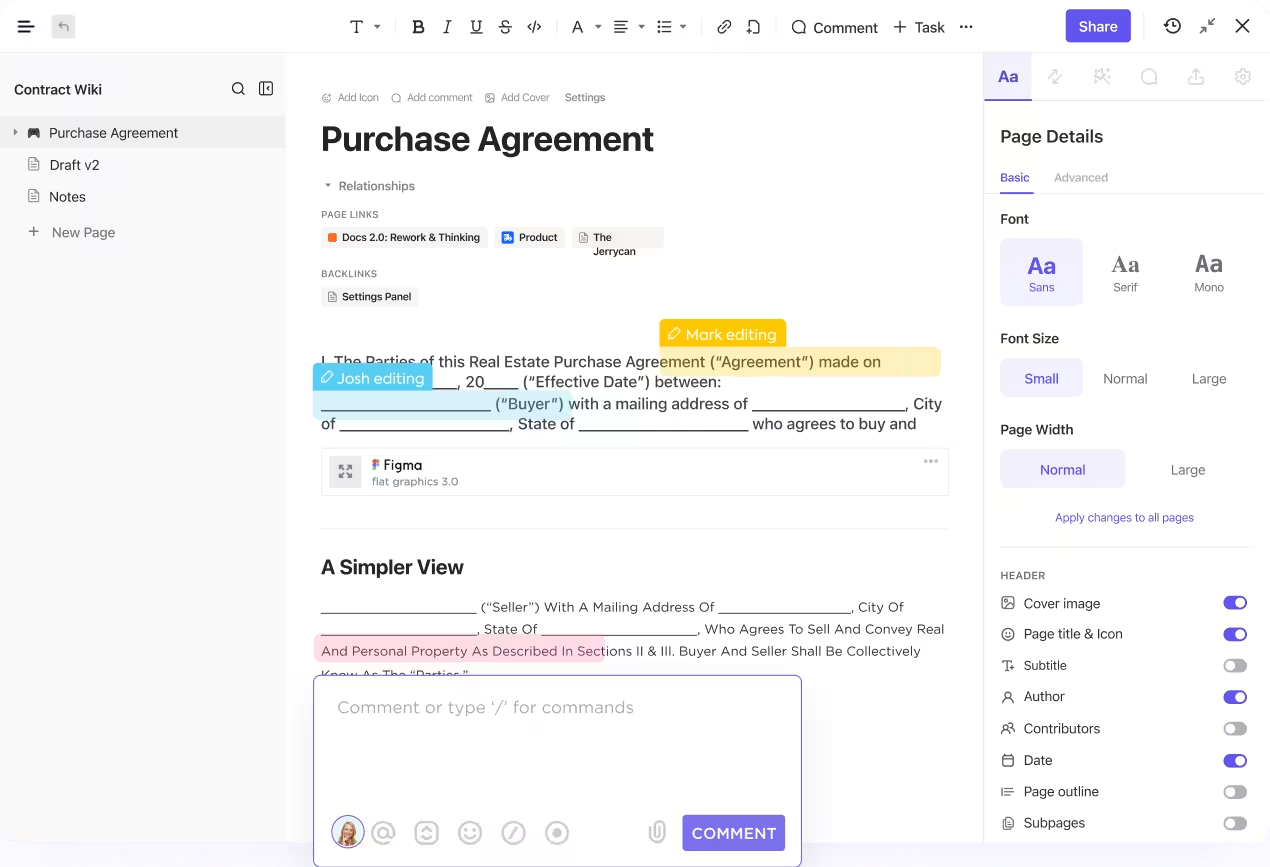Switch to the Advanced tab
The image size is (1270, 867).
click(1080, 177)
